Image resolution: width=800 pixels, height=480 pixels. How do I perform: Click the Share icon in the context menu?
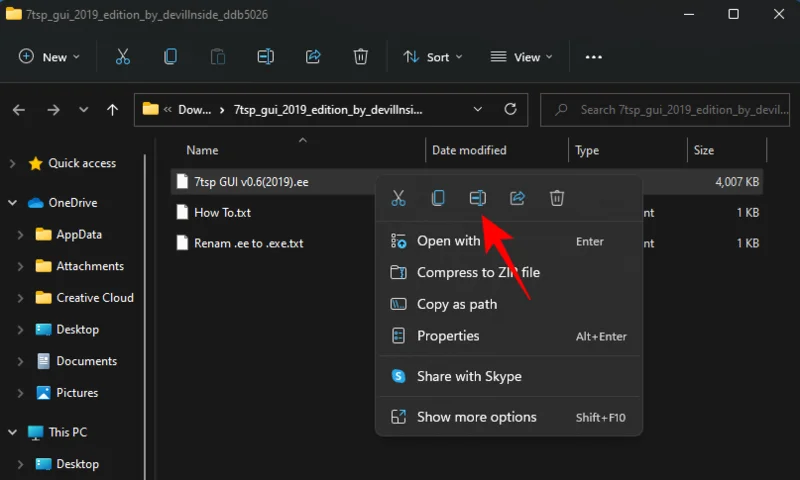point(517,198)
